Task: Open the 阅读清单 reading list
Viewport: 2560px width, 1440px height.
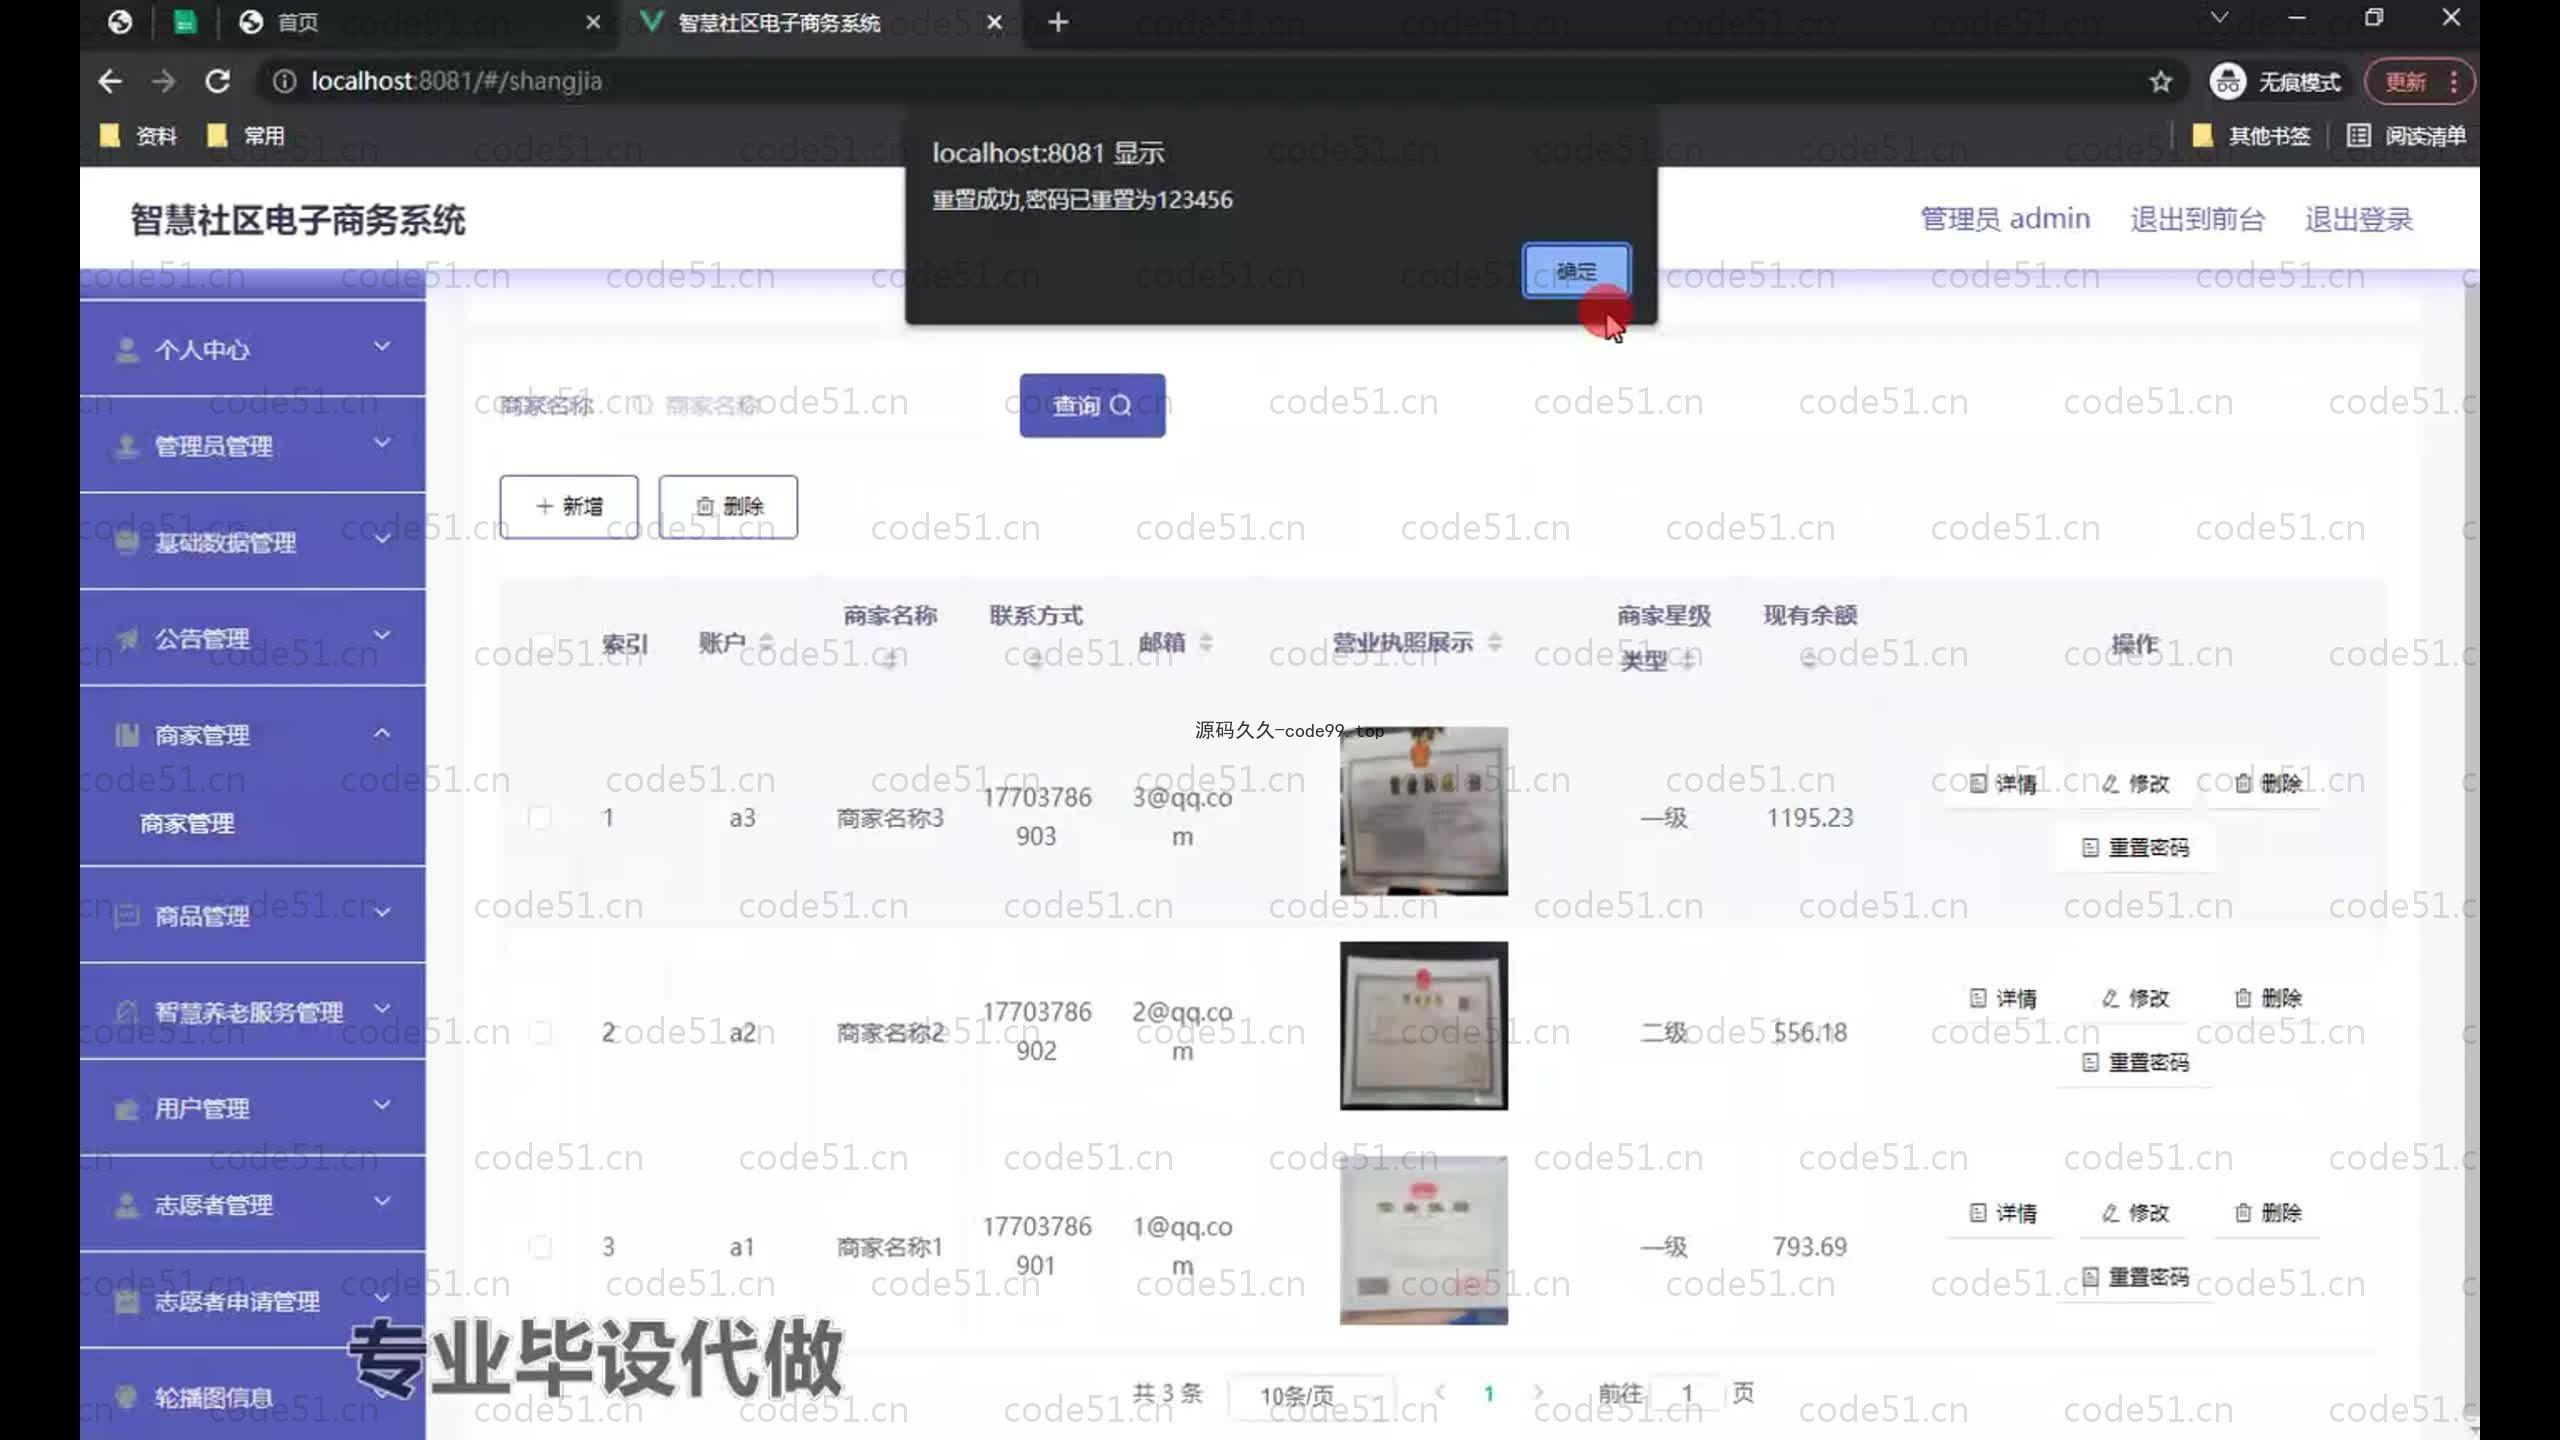Action: coord(2406,136)
